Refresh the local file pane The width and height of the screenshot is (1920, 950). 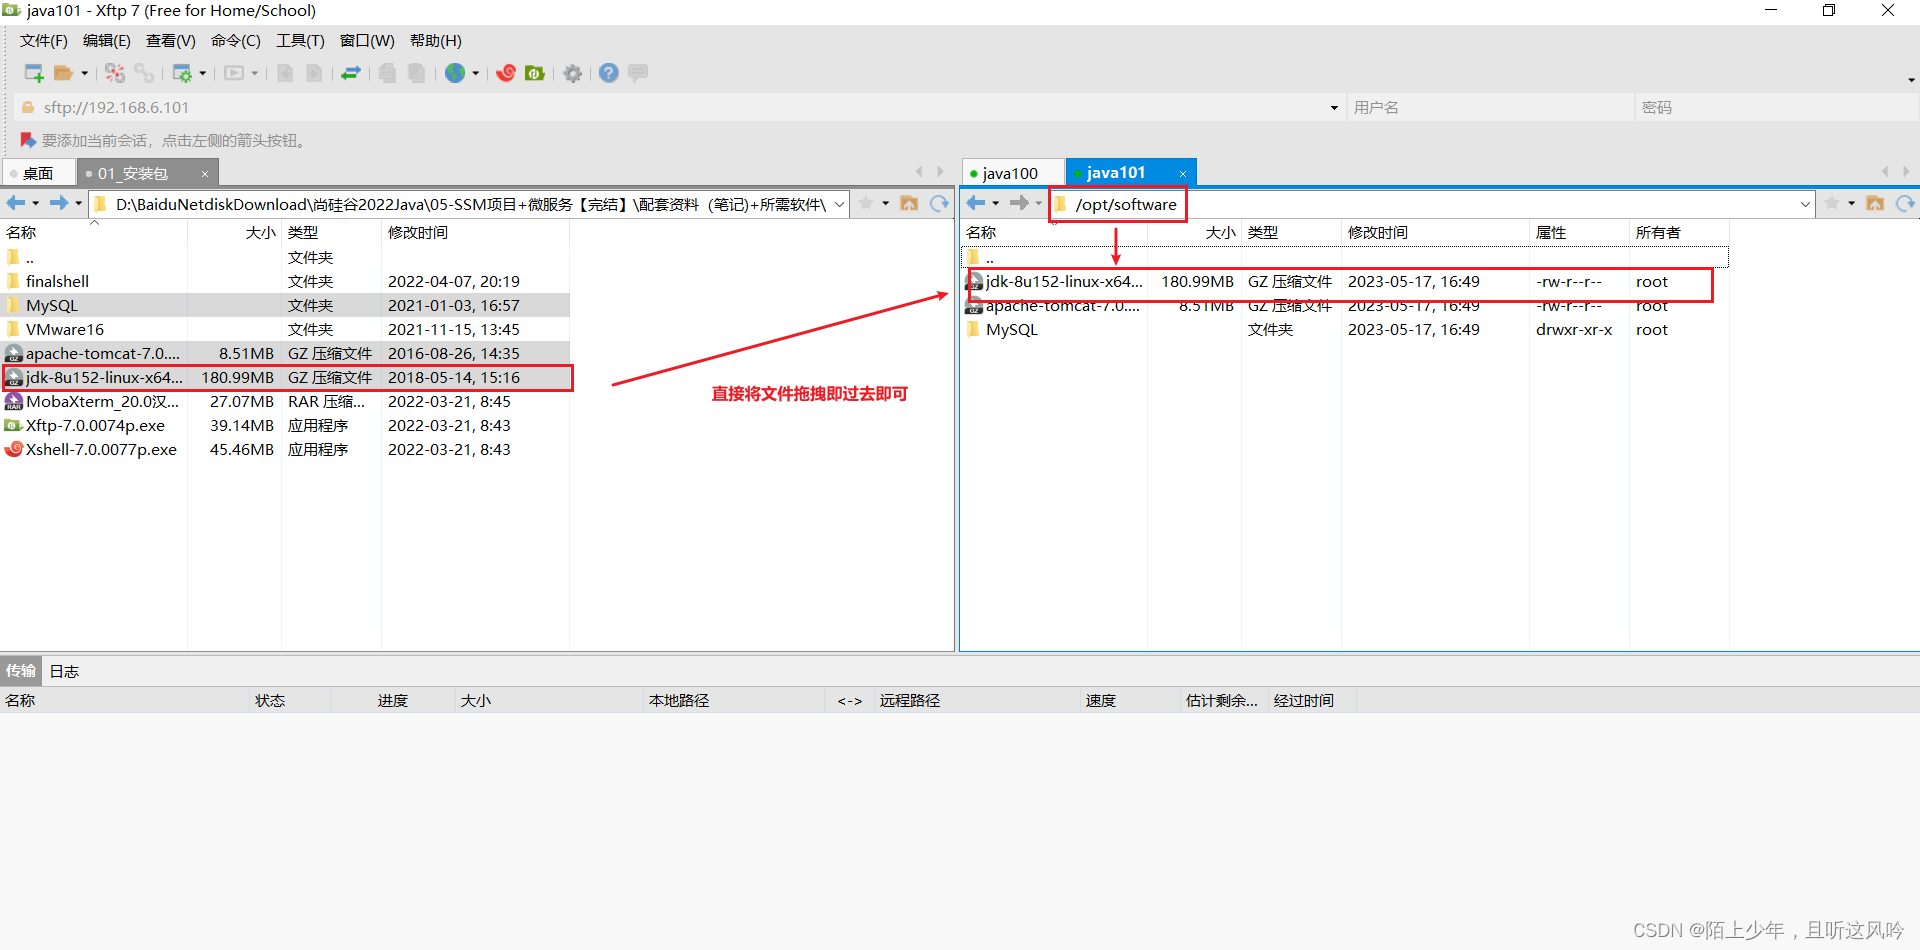coord(939,203)
